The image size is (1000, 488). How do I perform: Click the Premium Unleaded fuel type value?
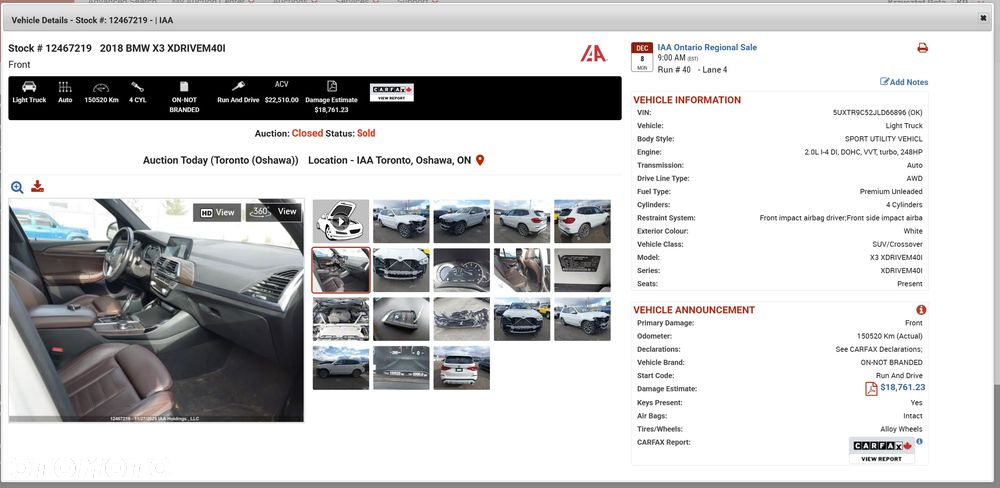[891, 192]
